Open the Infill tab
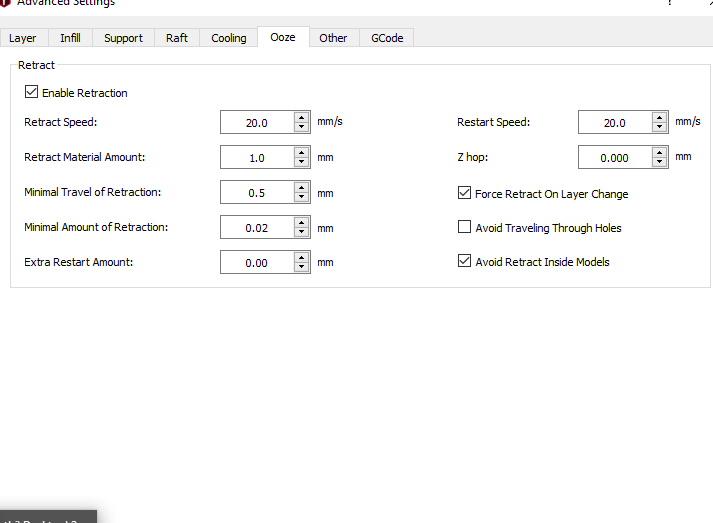The width and height of the screenshot is (713, 523). (x=70, y=38)
